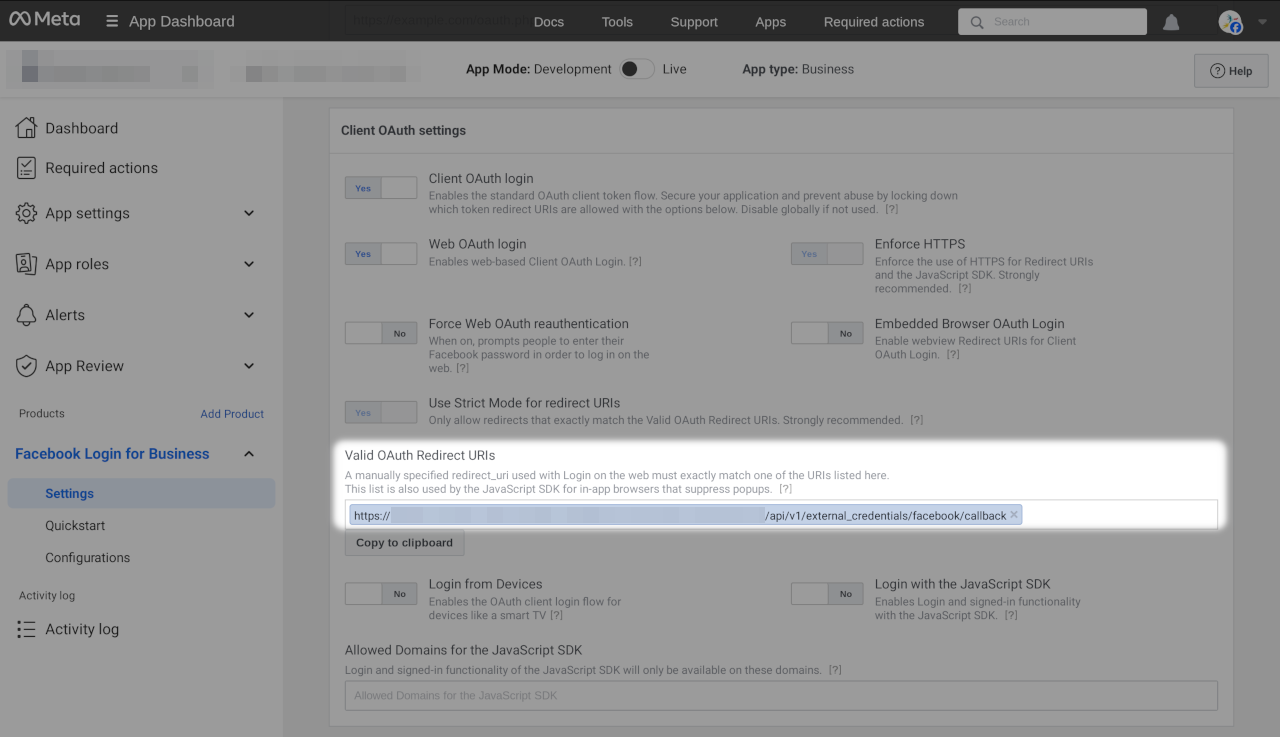
Task: Open help tooltip for Allowed Domains
Action: [x=835, y=669]
